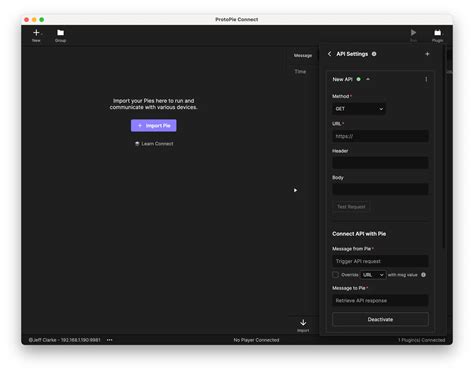Enable the Override checkbox
The image size is (474, 373).
[335, 275]
